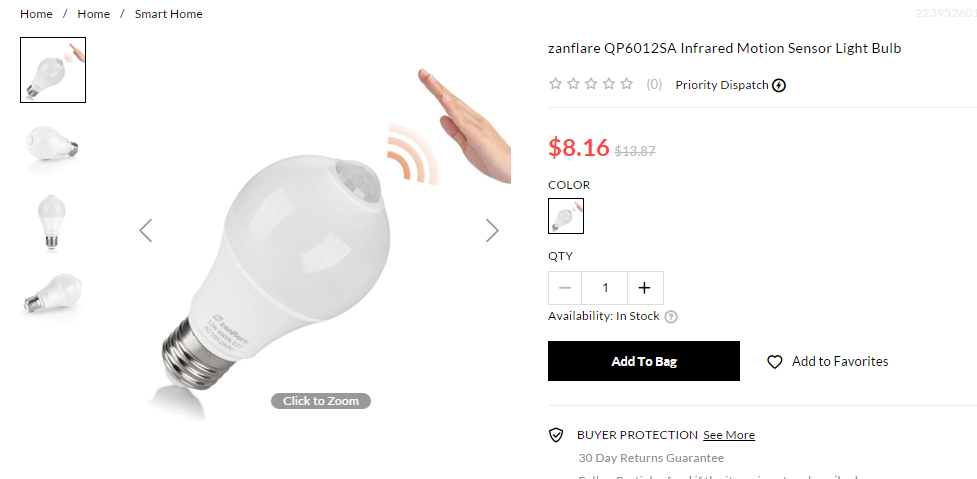Select the first bulb-with-hand thumbnail

tap(53, 70)
